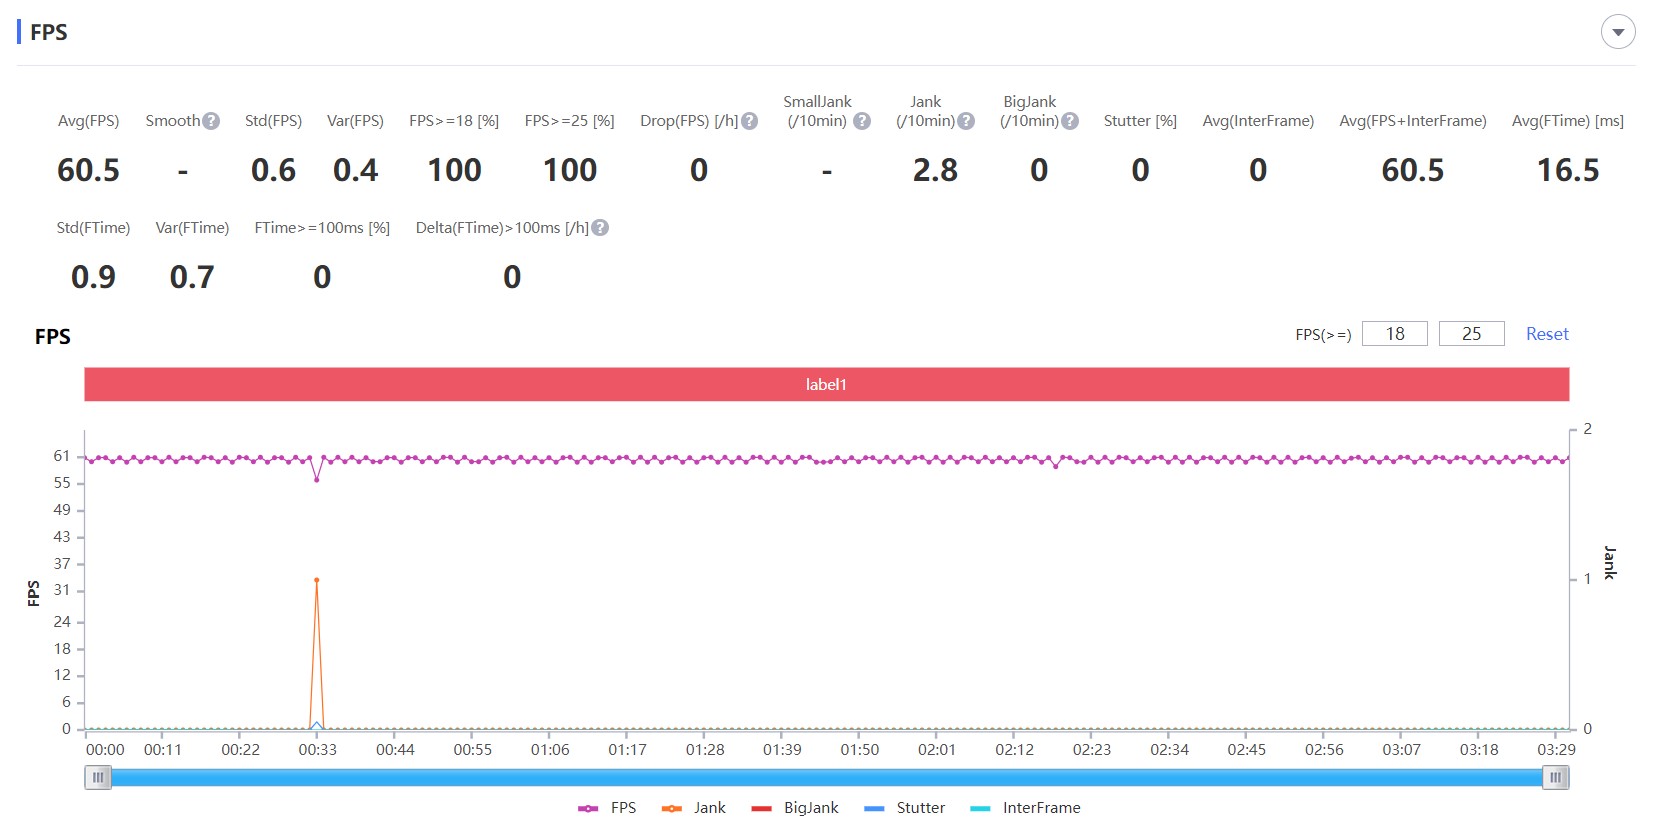Click the FPS>=18 [%] label

[454, 121]
